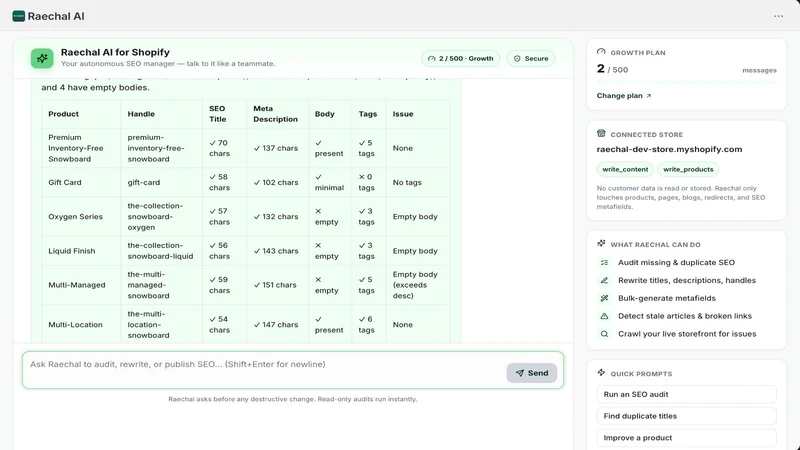
Task: Choose the Run an SEO audit prompt
Action: [x=686, y=394]
